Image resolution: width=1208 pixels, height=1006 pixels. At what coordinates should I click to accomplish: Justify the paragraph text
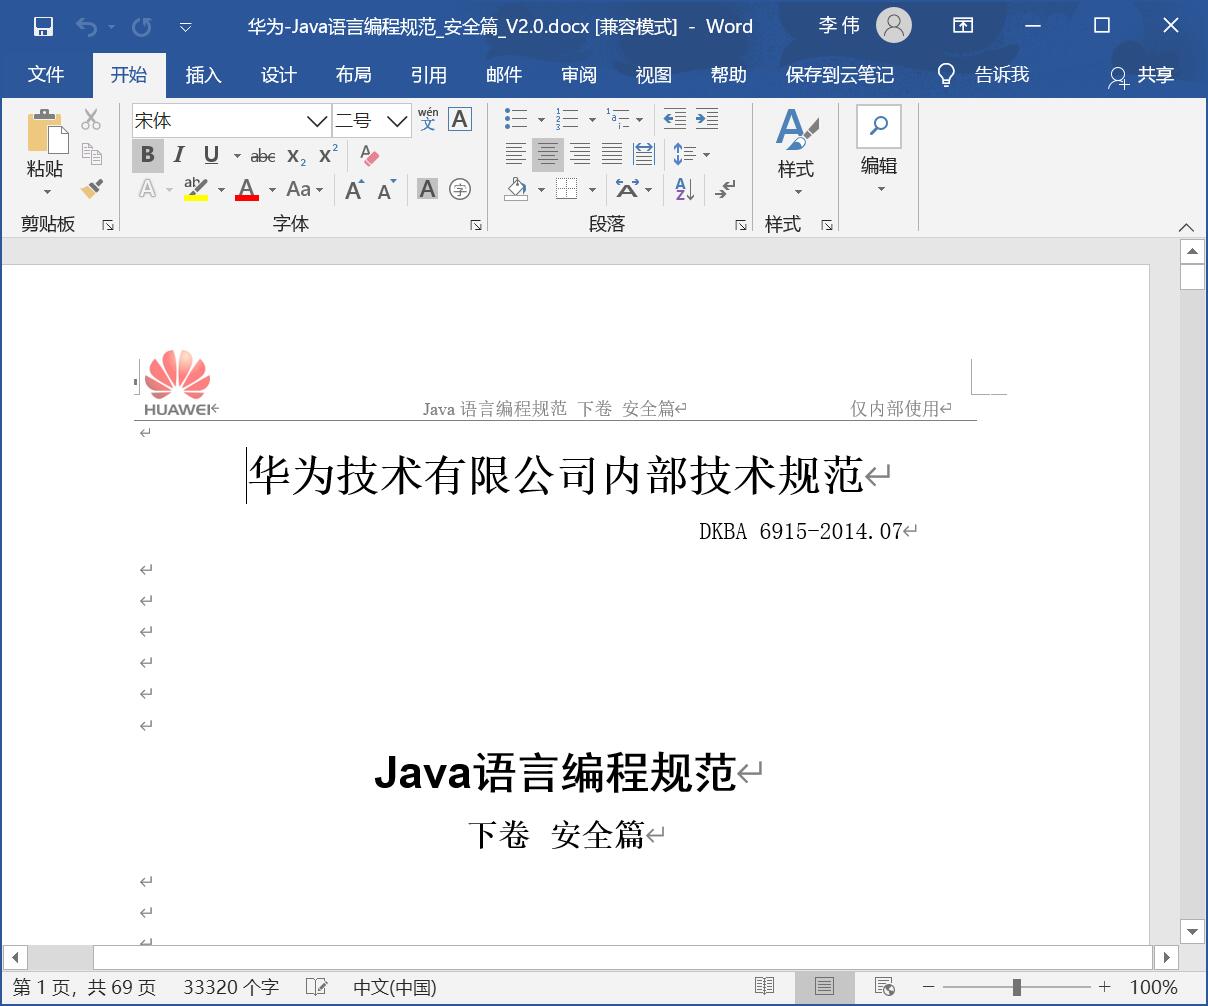612,154
